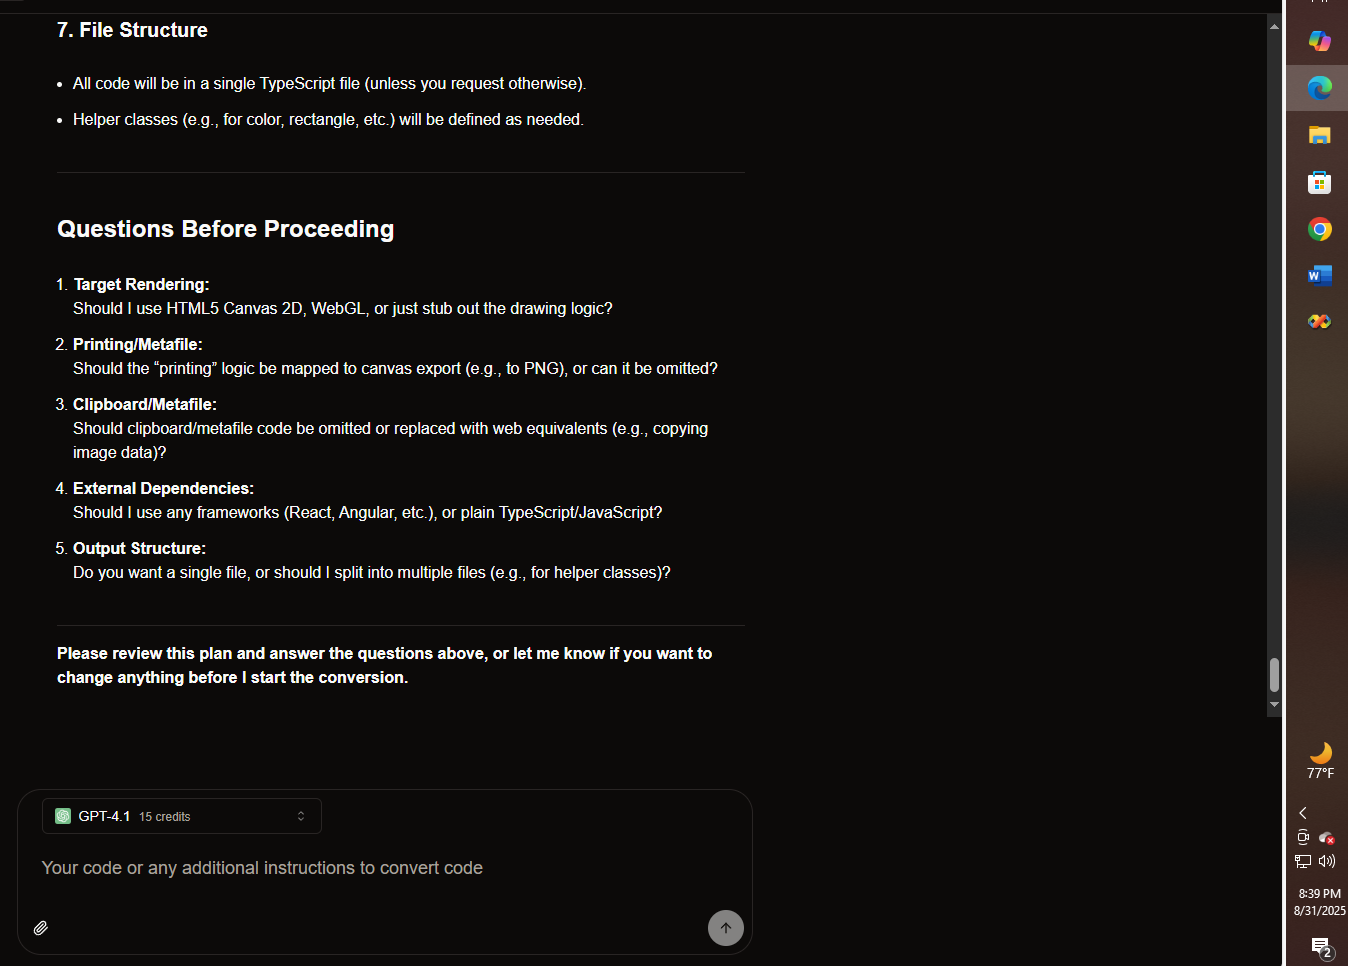Open the volume speaker tray control
This screenshot has width=1348, height=966.
(1327, 861)
